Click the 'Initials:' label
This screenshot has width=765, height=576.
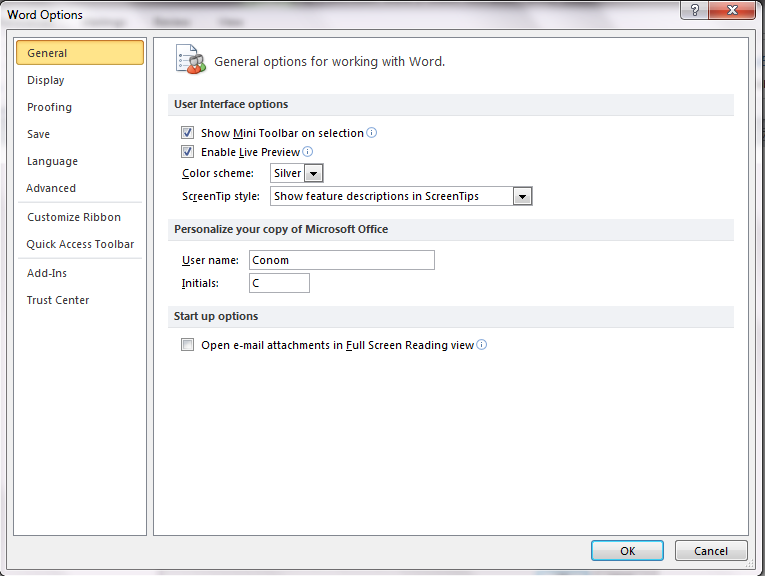pos(200,283)
